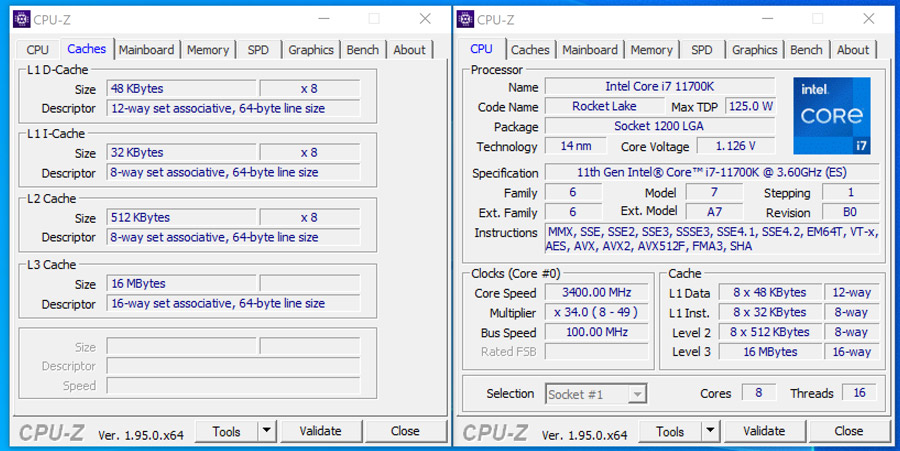Open the Bench tab in the left window
Image resolution: width=900 pixels, height=451 pixels.
363,50
